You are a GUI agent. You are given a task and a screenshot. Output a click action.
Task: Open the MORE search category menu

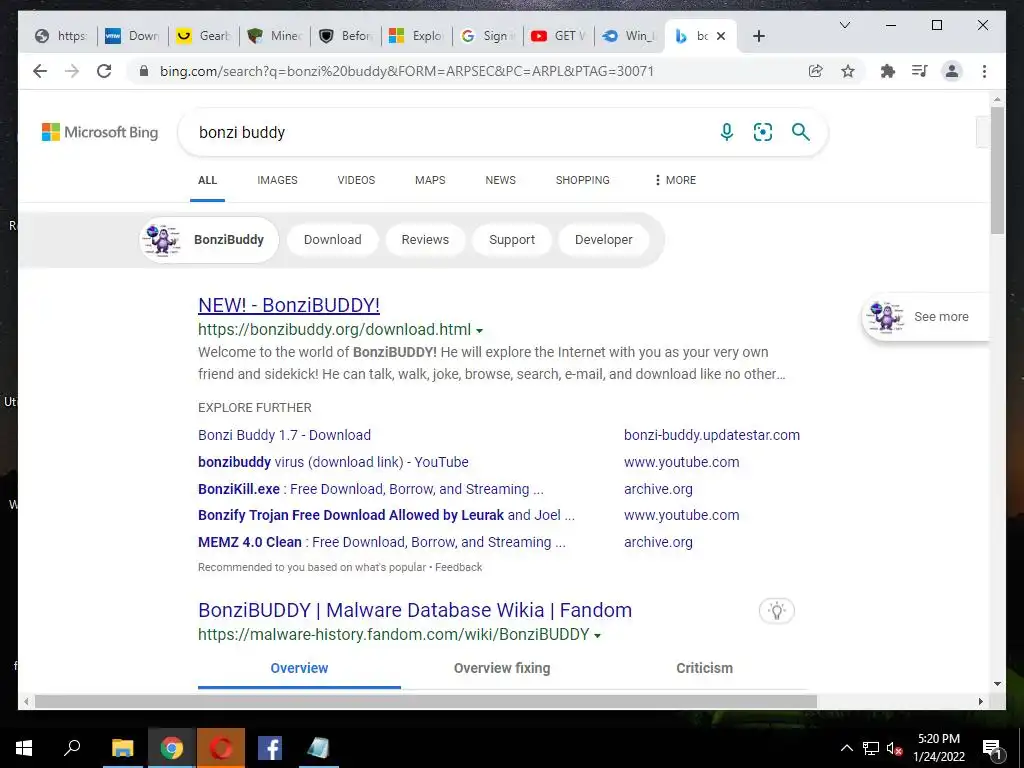(x=675, y=180)
